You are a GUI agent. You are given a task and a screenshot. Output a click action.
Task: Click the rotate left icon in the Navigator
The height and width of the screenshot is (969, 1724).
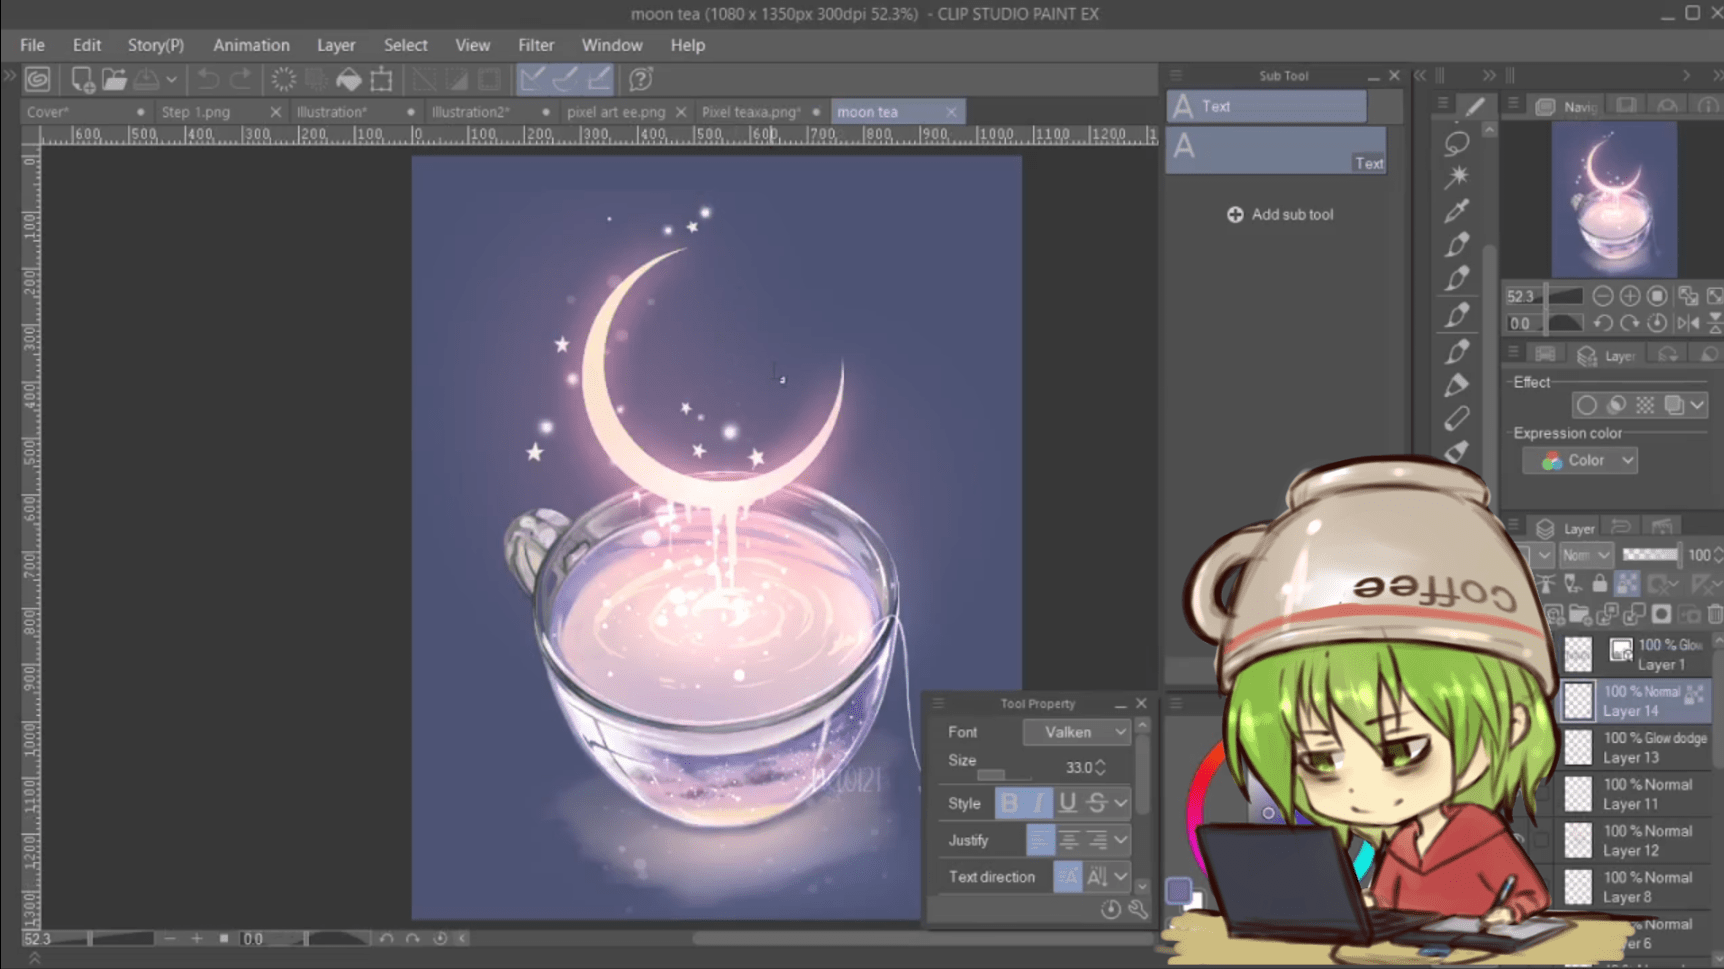pyautogui.click(x=1604, y=323)
